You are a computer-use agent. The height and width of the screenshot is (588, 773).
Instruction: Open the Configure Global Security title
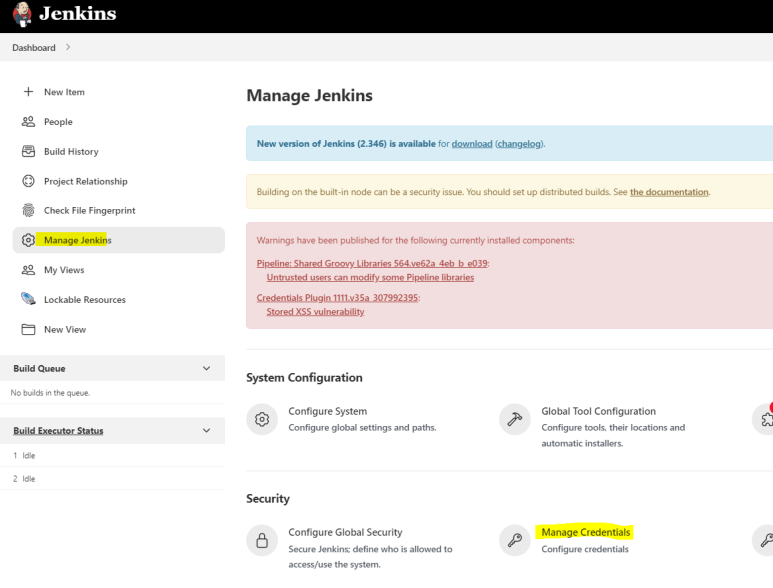click(345, 532)
